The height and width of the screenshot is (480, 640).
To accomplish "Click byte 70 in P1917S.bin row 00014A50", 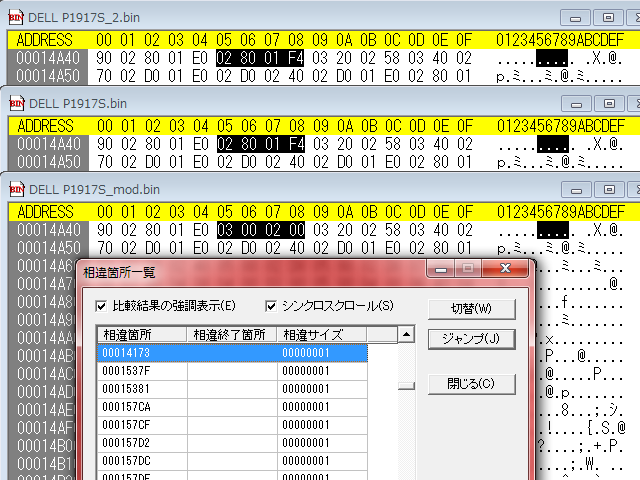I will 105,162.
